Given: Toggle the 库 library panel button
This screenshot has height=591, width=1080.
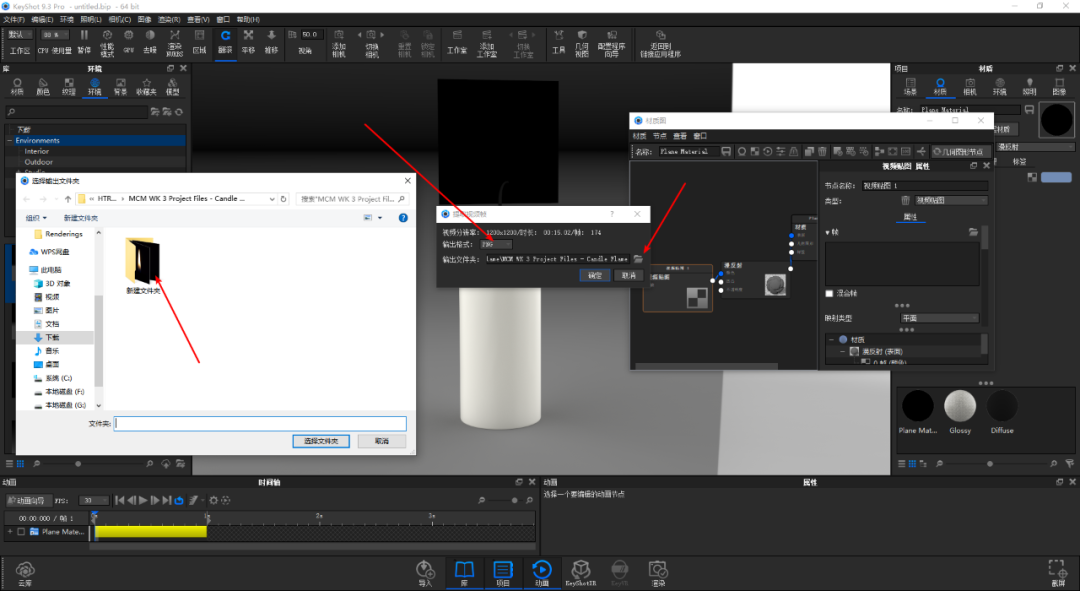Looking at the screenshot, I should click(x=464, y=573).
